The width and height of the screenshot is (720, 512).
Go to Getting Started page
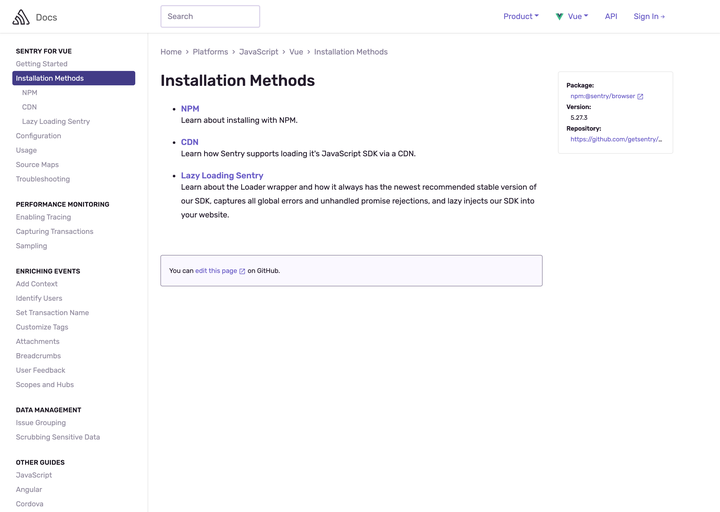click(x=42, y=64)
